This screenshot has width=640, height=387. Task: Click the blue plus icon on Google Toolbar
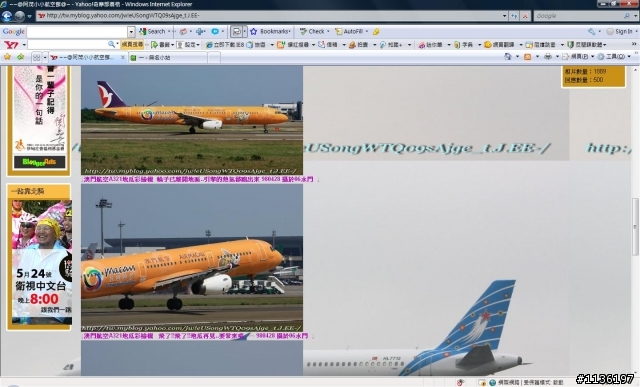[200, 31]
